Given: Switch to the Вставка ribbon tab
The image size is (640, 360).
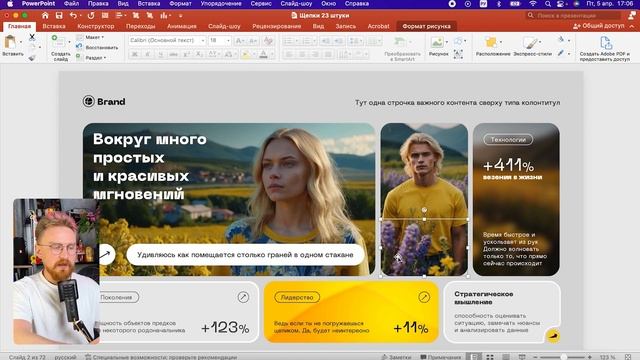Looking at the screenshot, I should (x=54, y=26).
